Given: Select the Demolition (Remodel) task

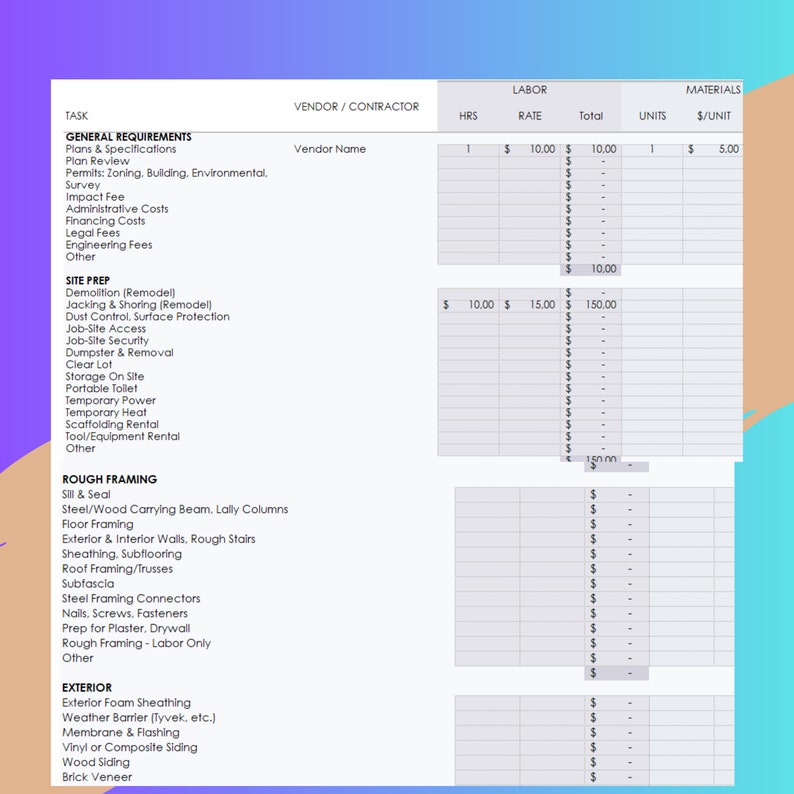Looking at the screenshot, I should coord(120,293).
